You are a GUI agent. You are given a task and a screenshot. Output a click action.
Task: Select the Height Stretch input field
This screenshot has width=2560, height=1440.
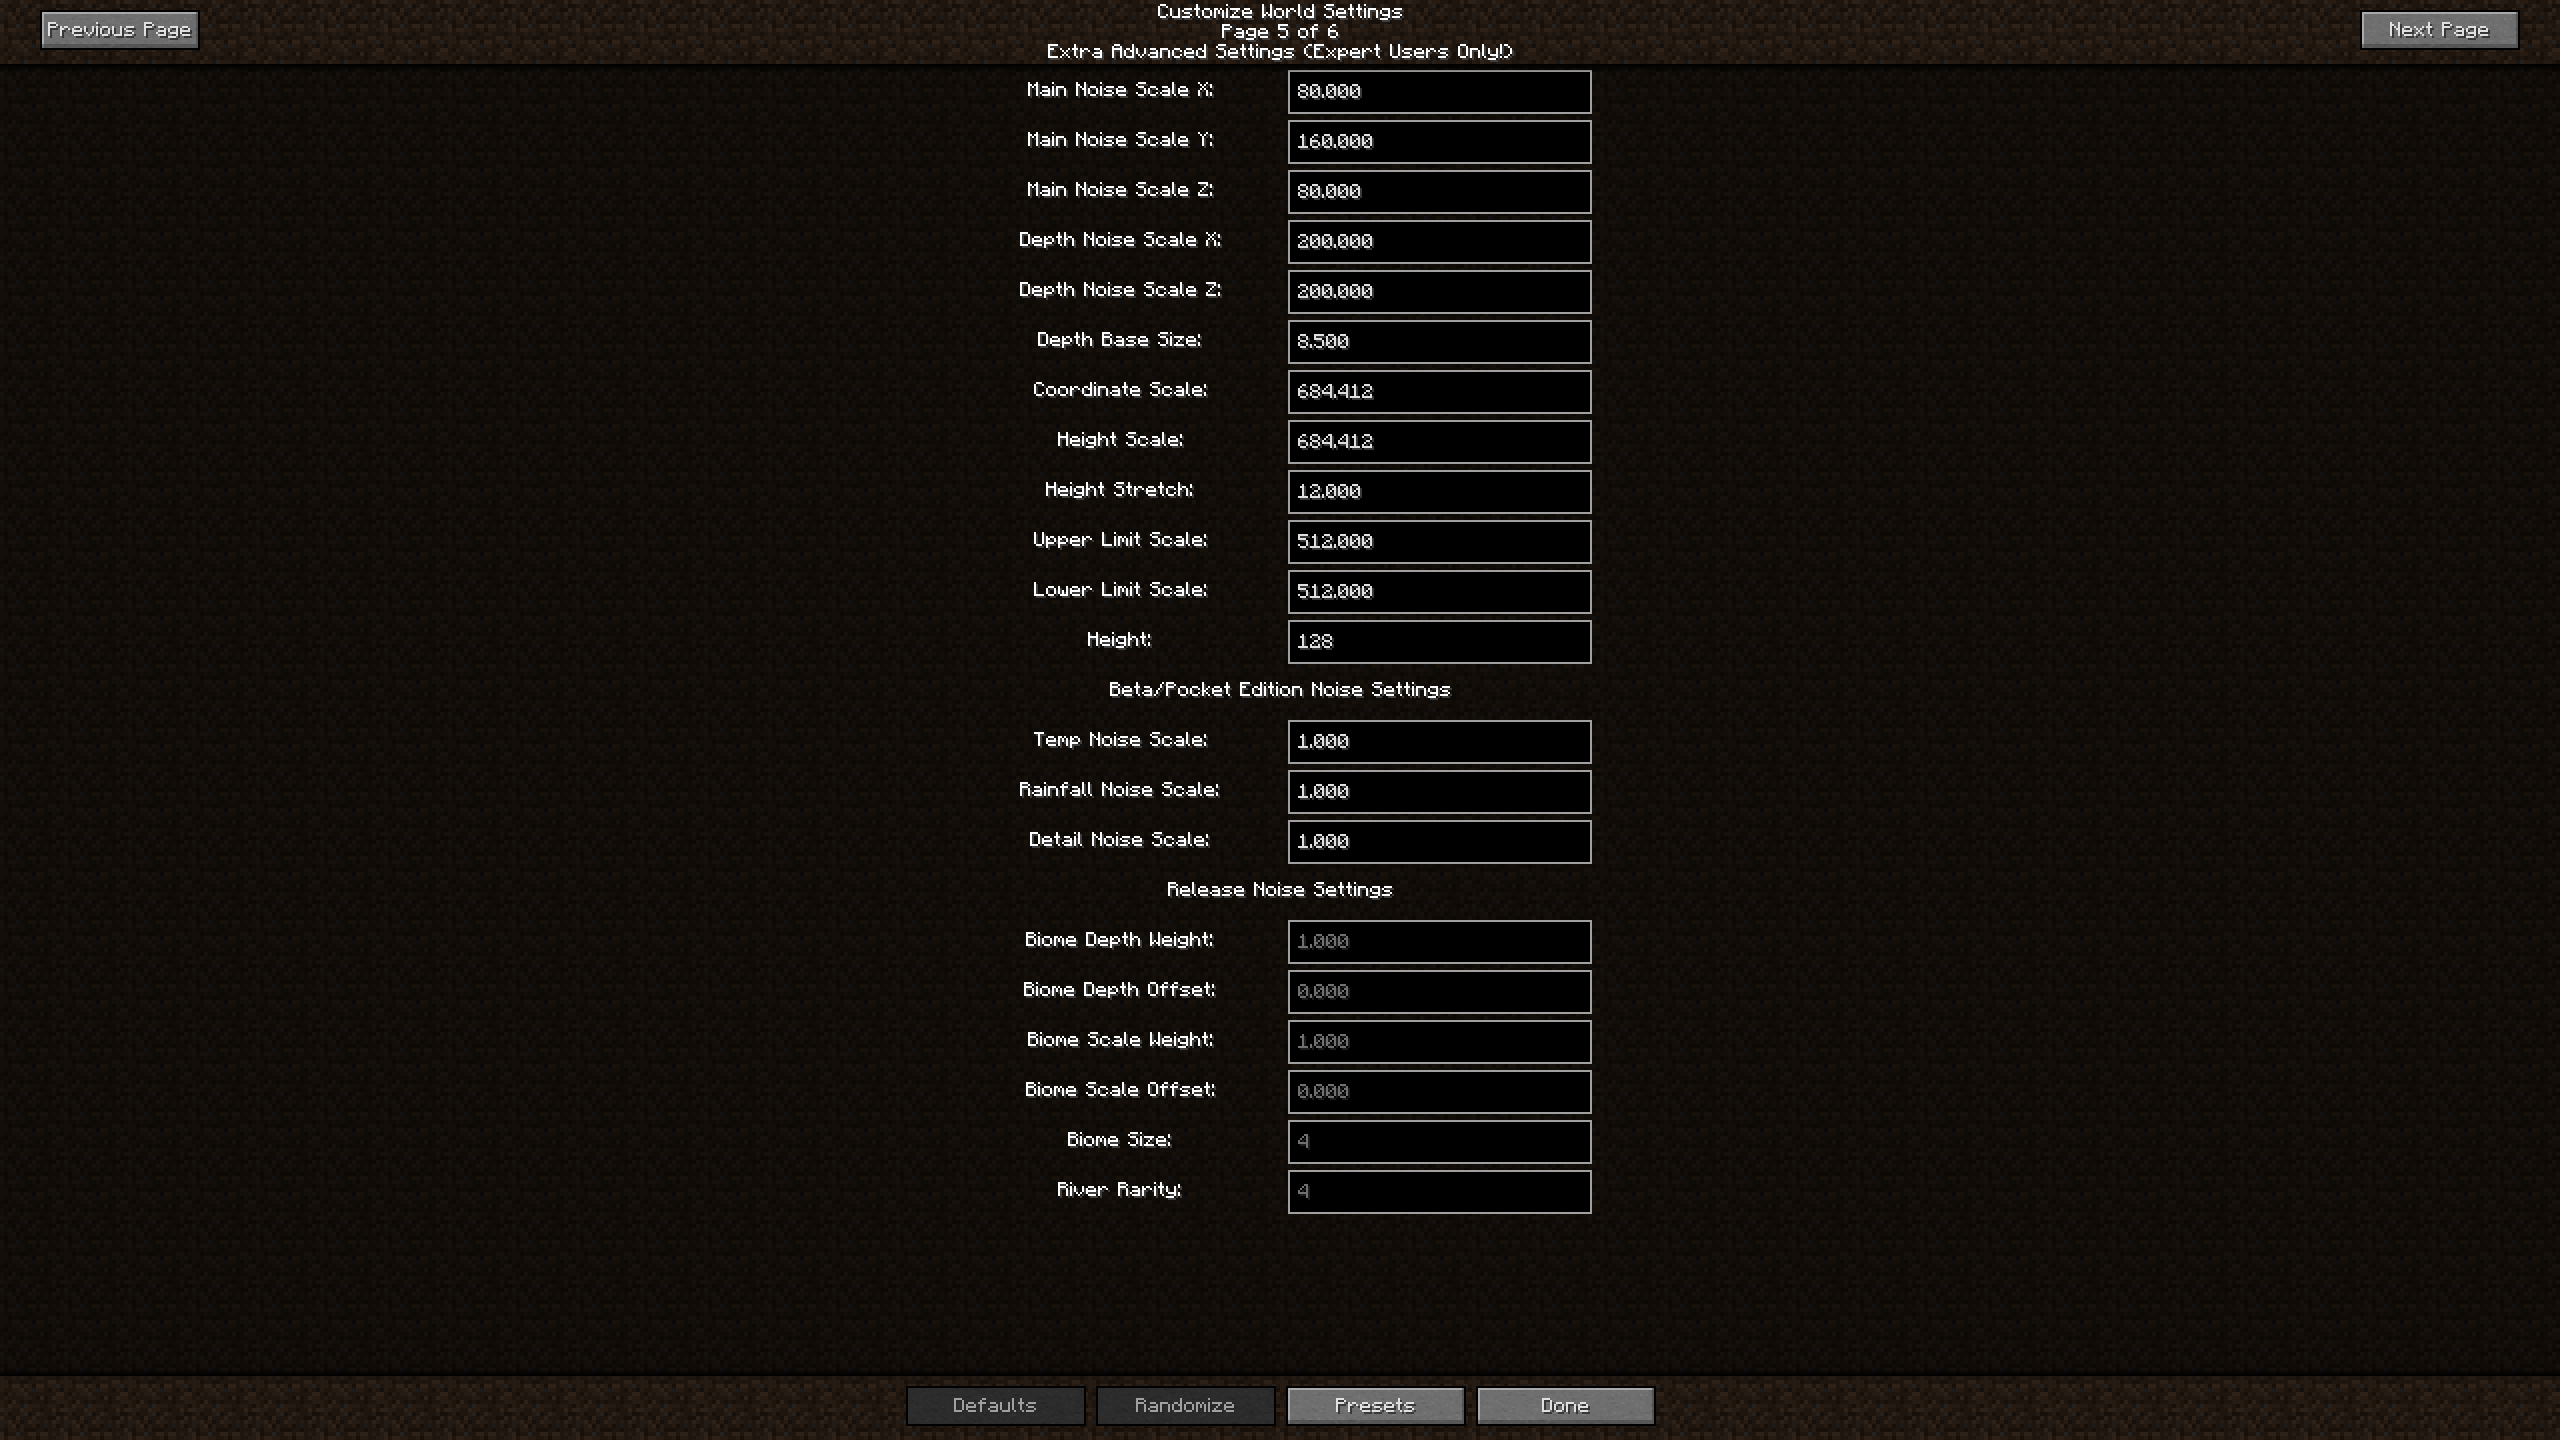pyautogui.click(x=1438, y=491)
